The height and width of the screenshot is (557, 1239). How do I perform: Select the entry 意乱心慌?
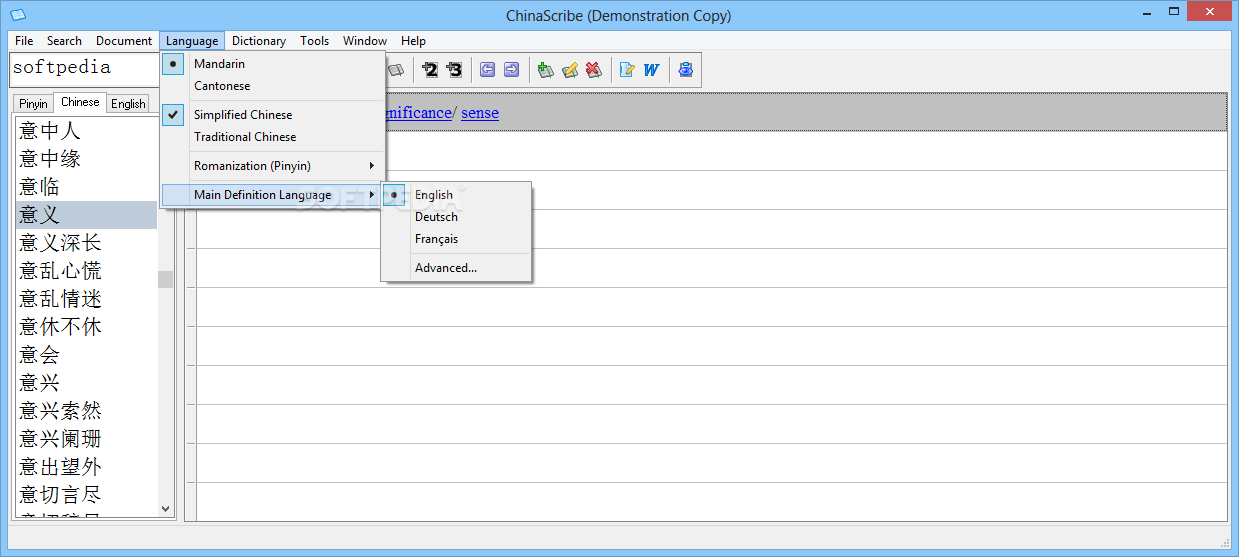(x=85, y=271)
